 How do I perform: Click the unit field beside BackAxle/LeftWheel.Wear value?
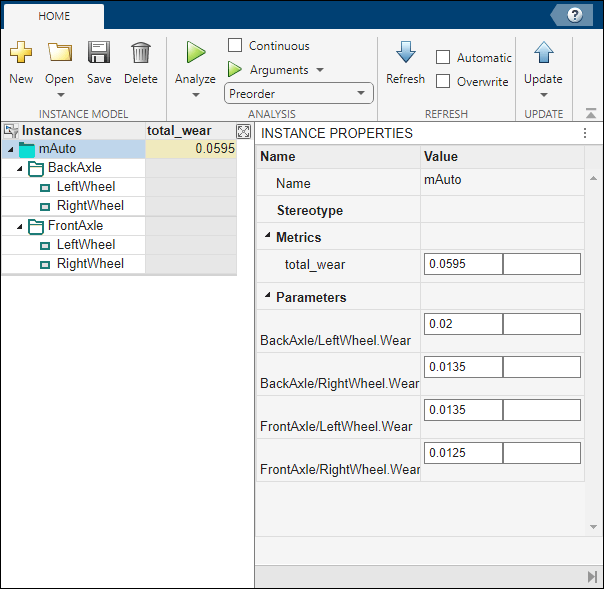tap(542, 324)
